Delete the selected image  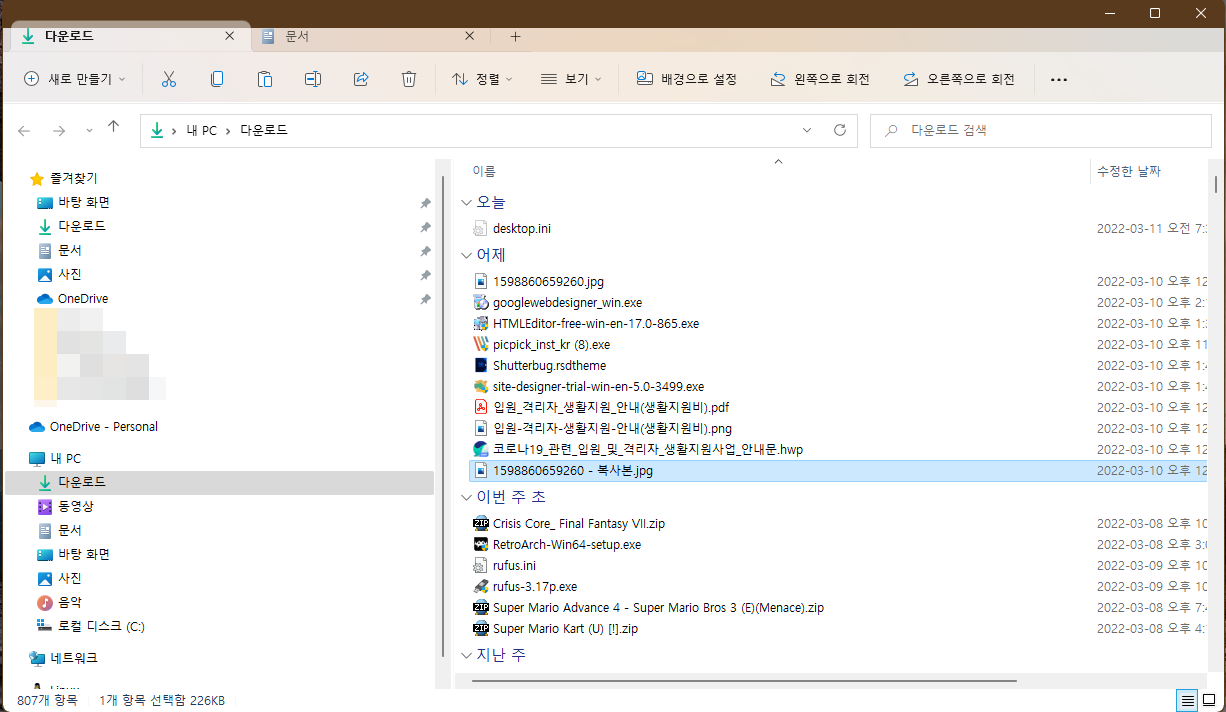pos(408,79)
